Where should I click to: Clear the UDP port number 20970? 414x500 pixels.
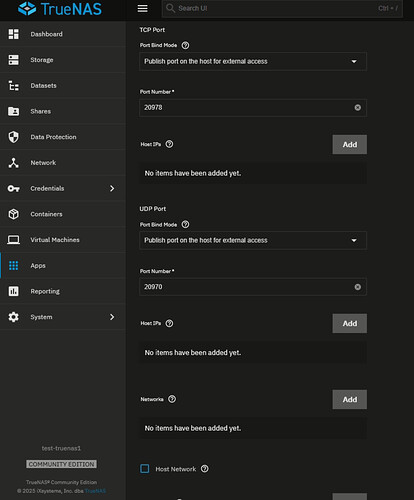point(357,287)
